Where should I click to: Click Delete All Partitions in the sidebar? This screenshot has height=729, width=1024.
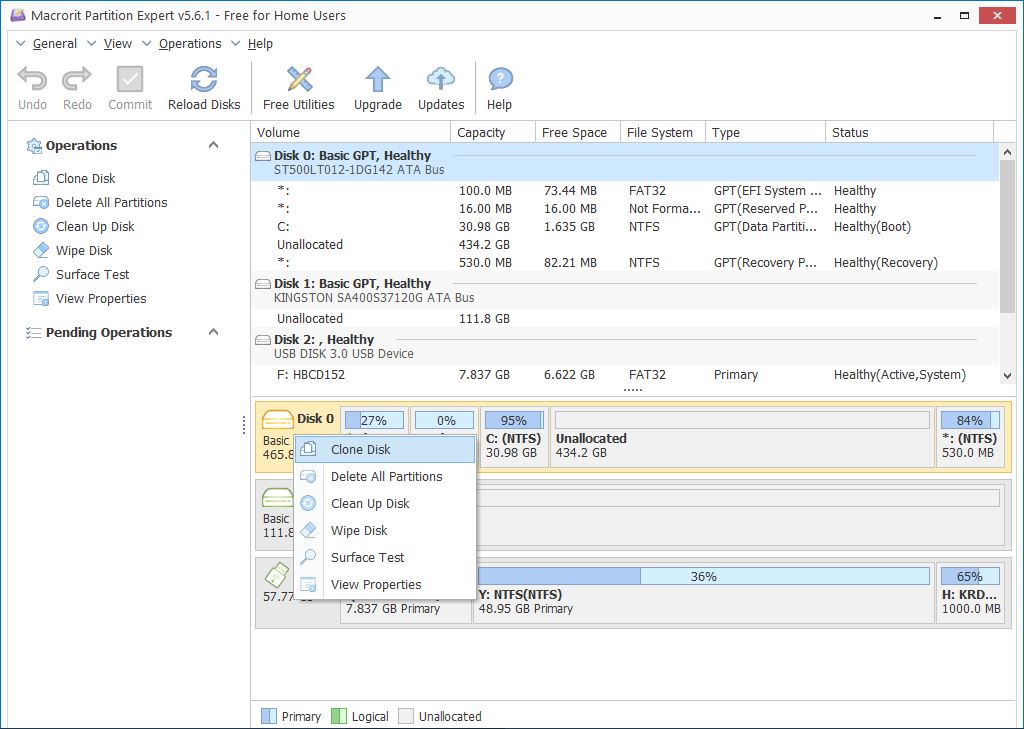(x=111, y=202)
